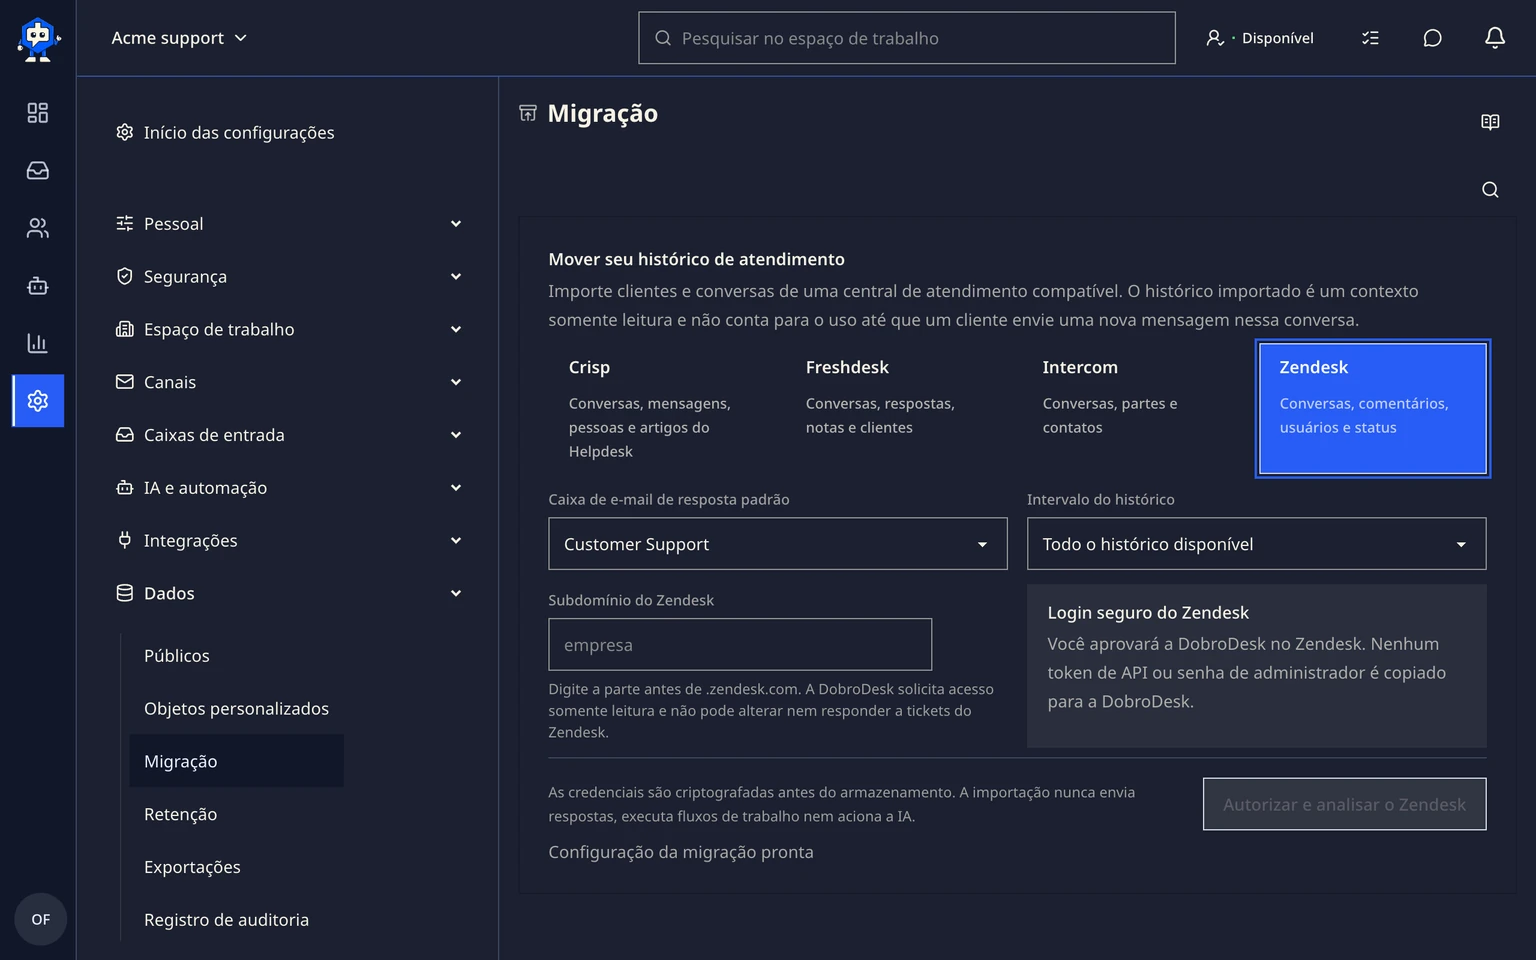Click the OF user avatar
This screenshot has width=1536, height=960.
click(40, 919)
